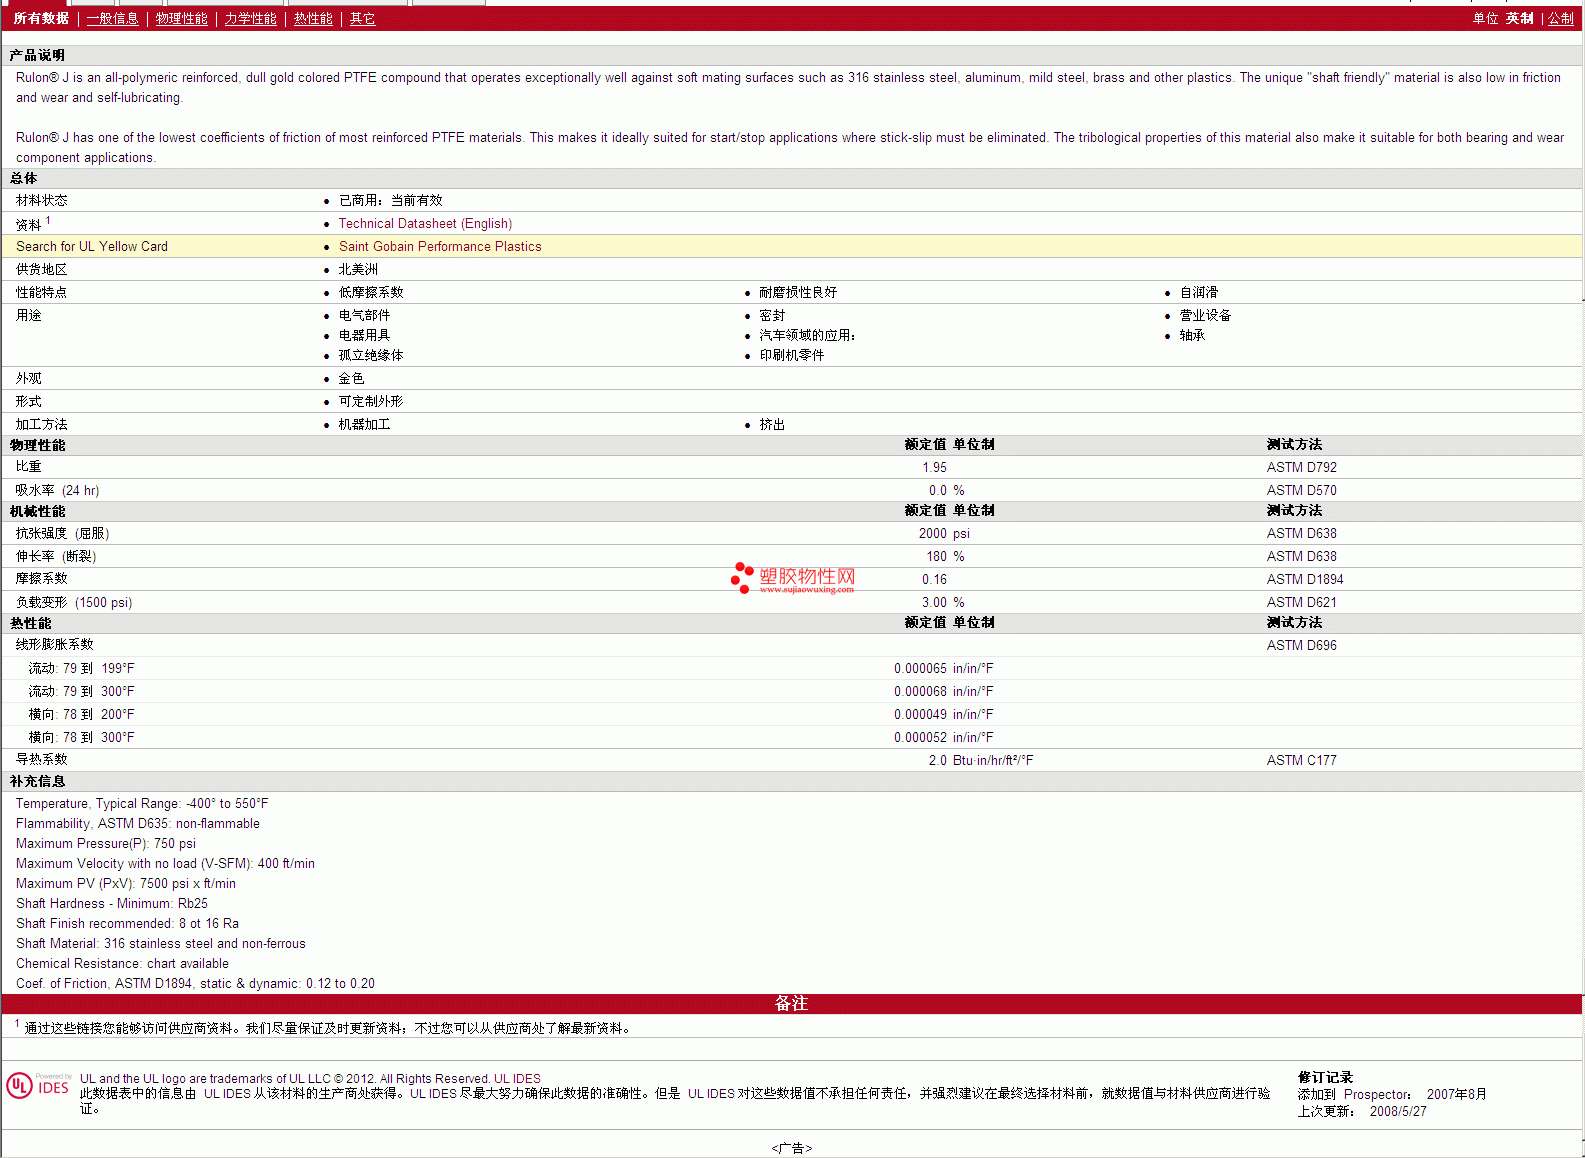Click the 备注 red section bar

click(791, 1003)
